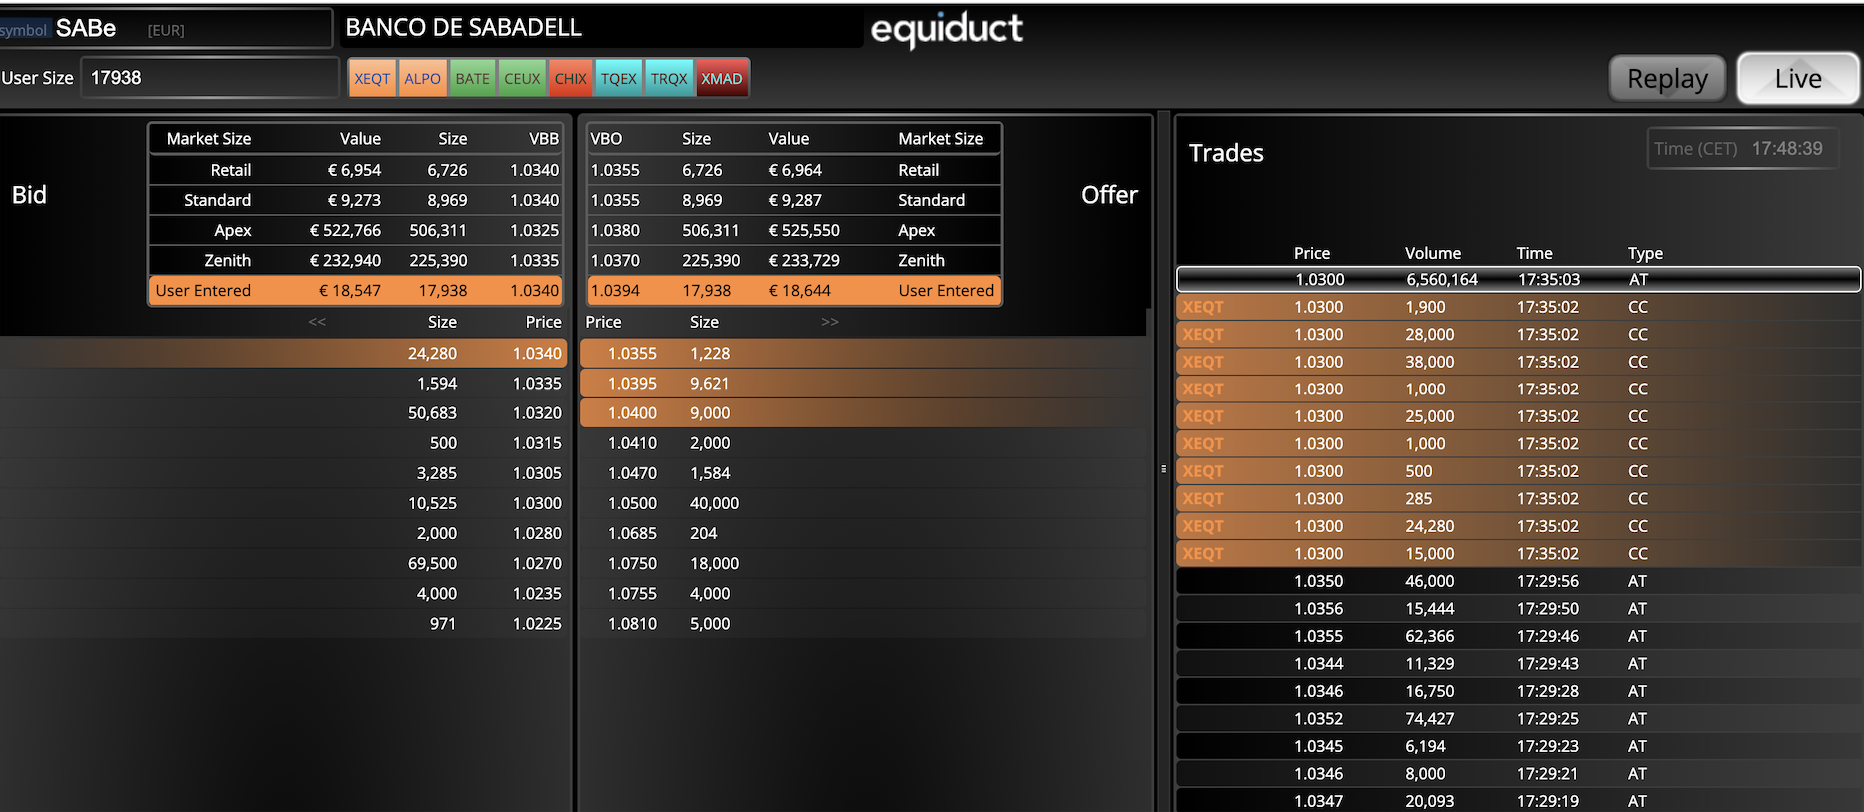Switch to Replay mode

click(1667, 78)
